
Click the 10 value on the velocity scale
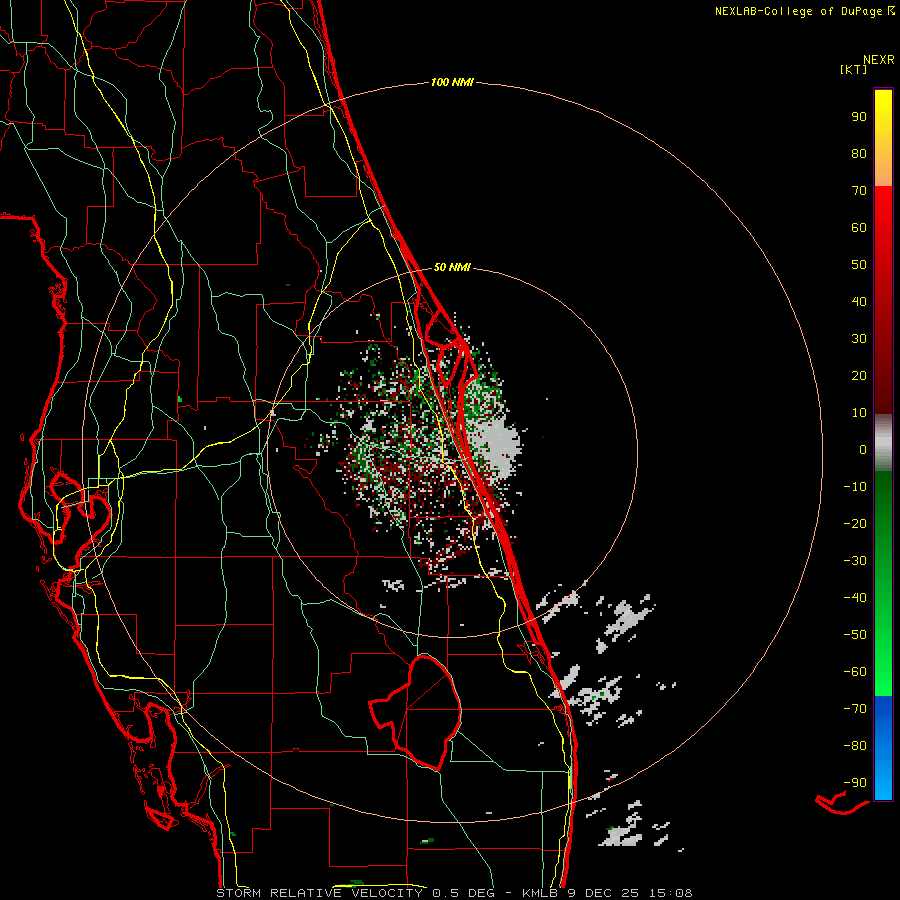pyautogui.click(x=859, y=413)
